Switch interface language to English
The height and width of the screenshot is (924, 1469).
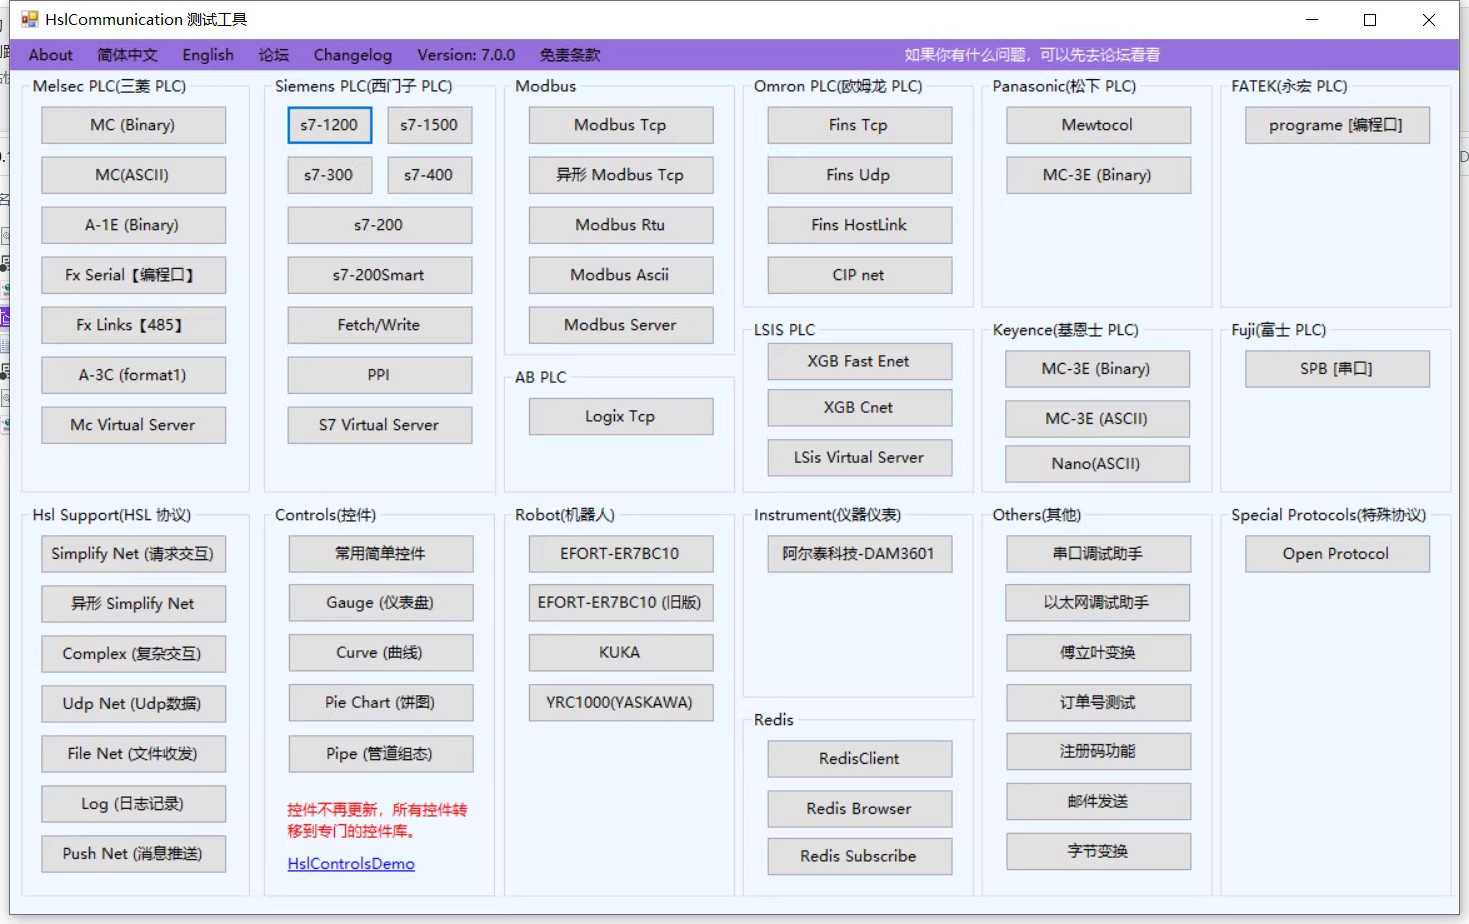point(207,55)
